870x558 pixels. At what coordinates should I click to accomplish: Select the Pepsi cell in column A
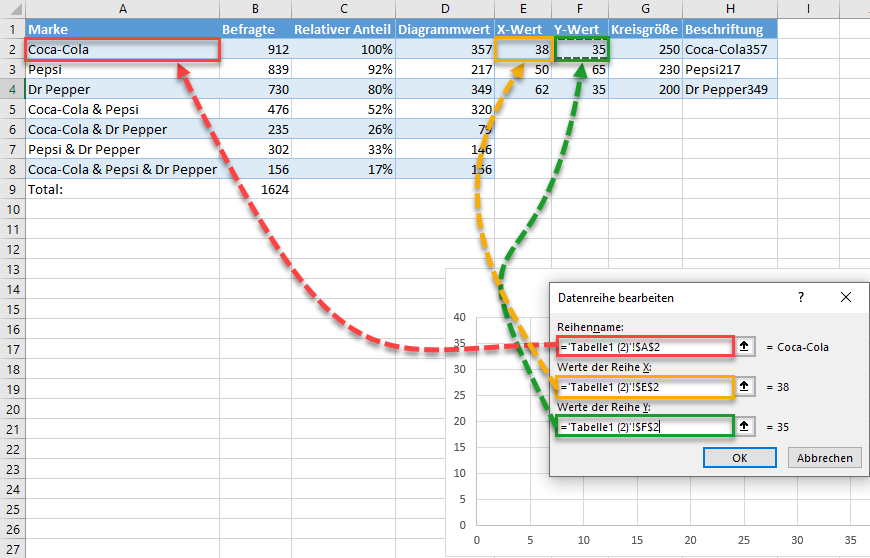(123, 69)
